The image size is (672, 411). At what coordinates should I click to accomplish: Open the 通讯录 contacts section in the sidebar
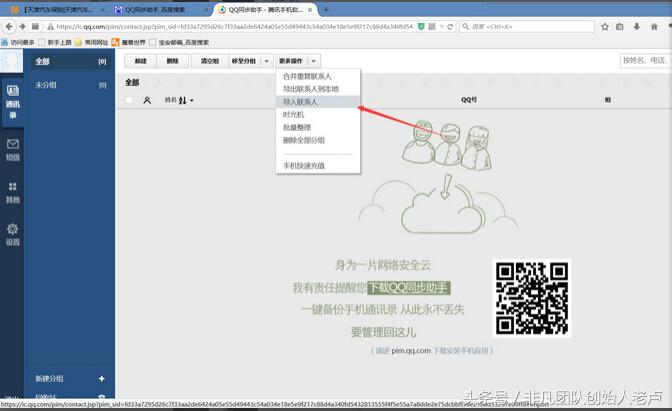(x=12, y=102)
